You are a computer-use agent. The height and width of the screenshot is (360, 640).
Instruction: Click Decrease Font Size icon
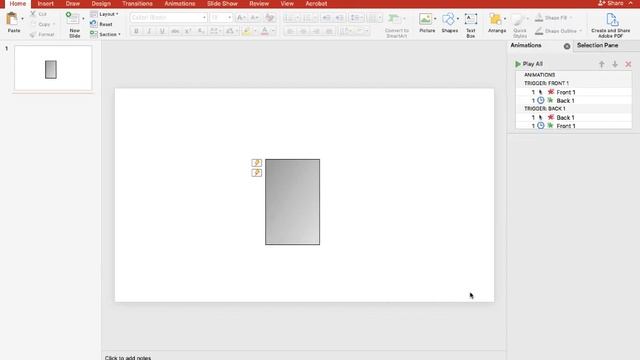pyautogui.click(x=254, y=18)
